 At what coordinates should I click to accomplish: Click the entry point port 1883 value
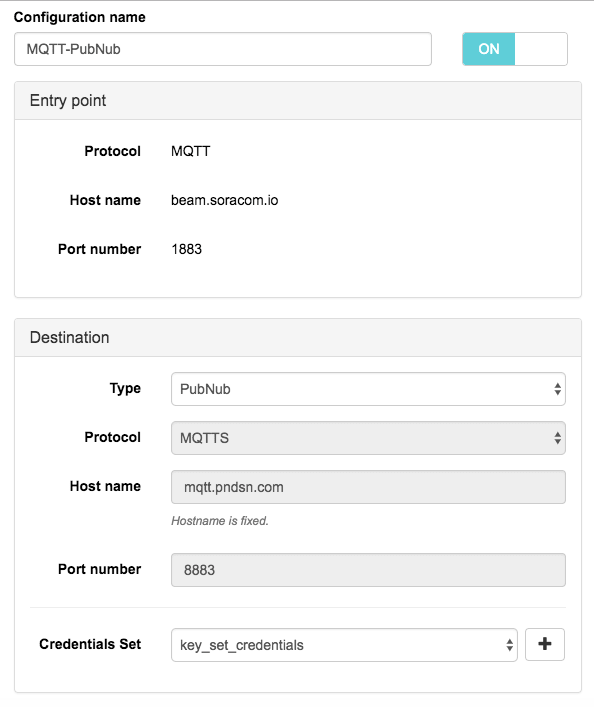click(187, 249)
